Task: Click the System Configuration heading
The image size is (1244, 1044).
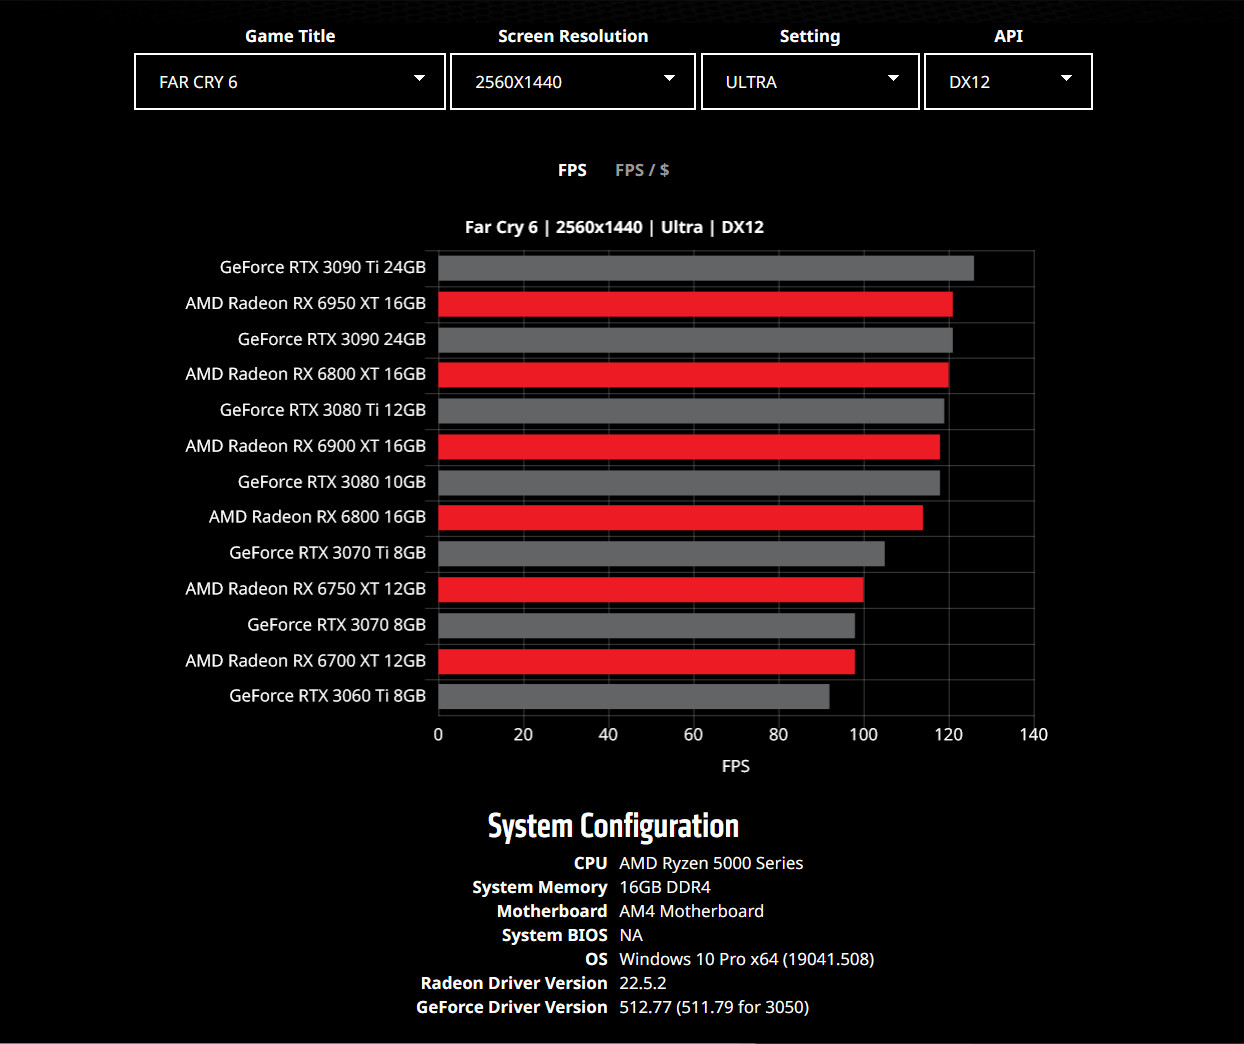Action: (613, 826)
